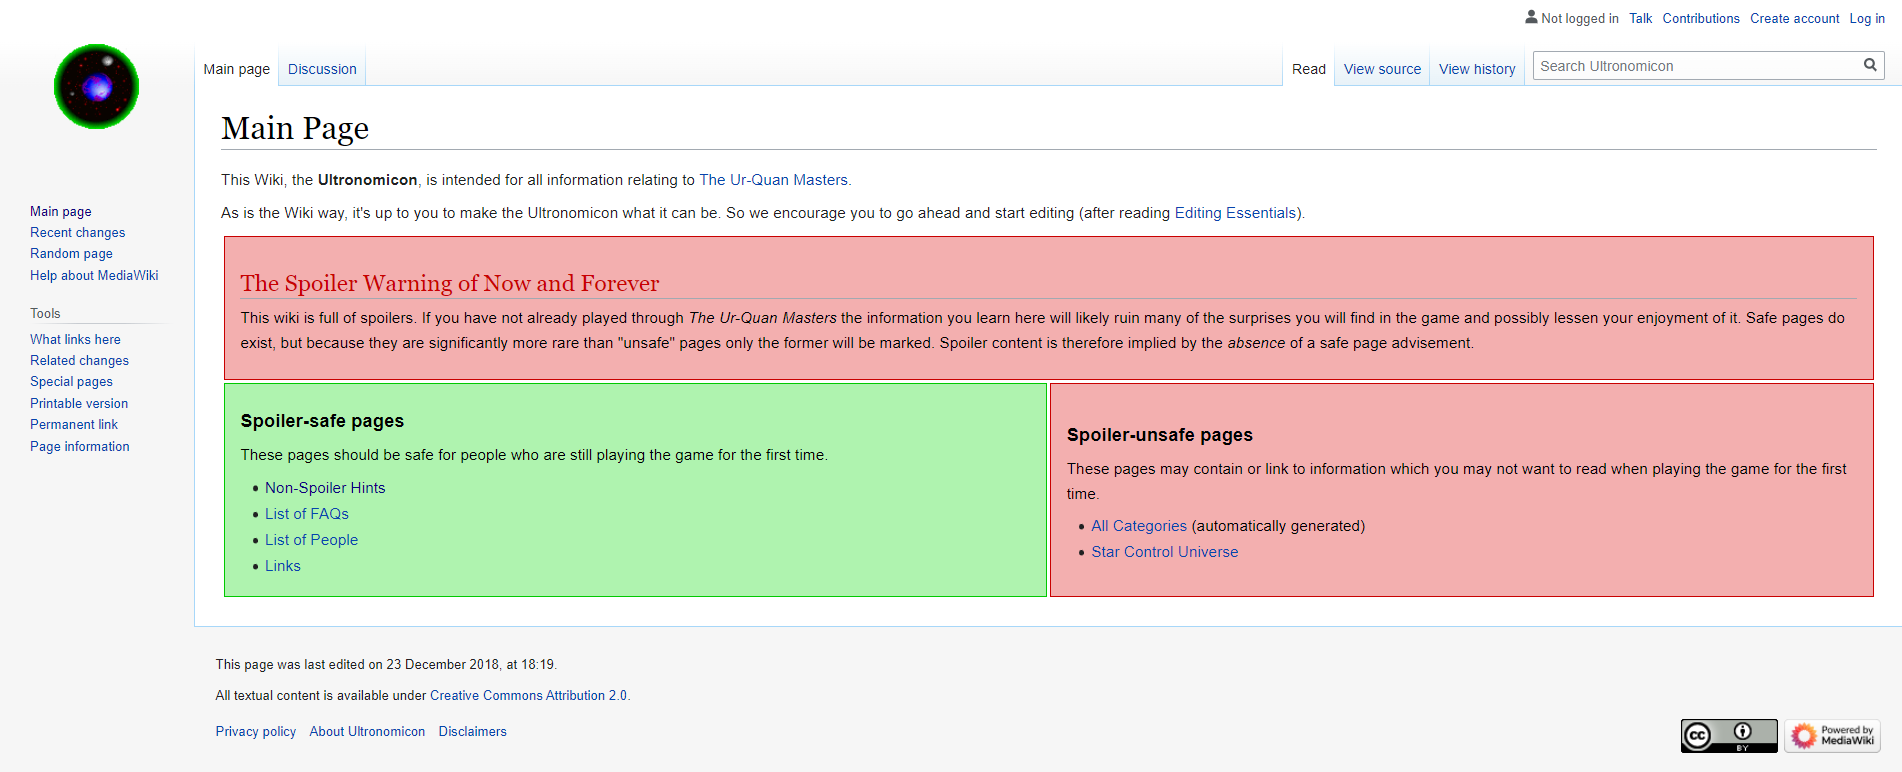Open Non-Spoiler Hints page
1902x772 pixels.
(x=325, y=488)
